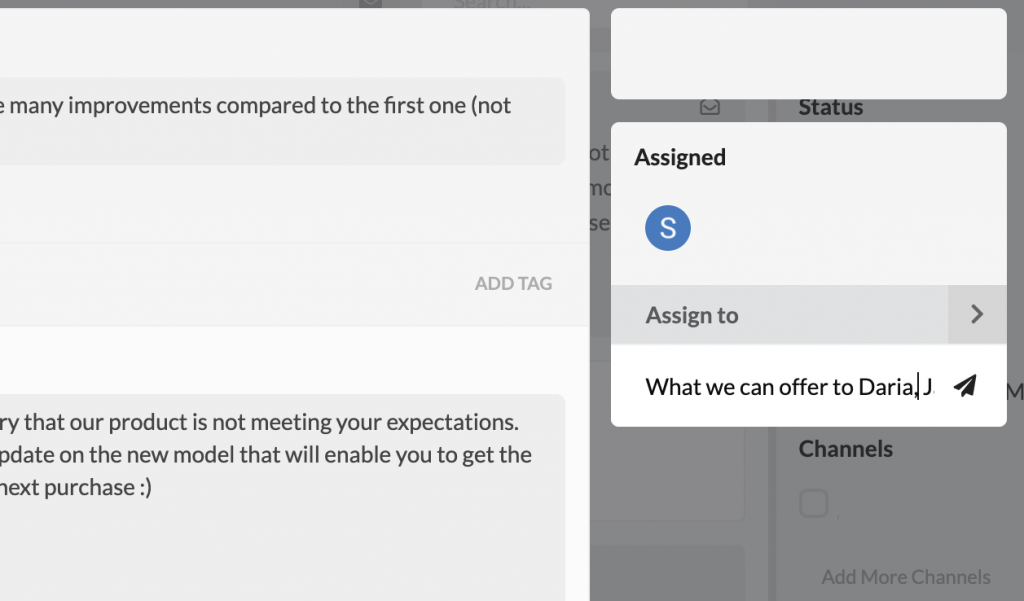The image size is (1024, 601).
Task: Tick the checkbox under Channels
Action: (x=814, y=503)
